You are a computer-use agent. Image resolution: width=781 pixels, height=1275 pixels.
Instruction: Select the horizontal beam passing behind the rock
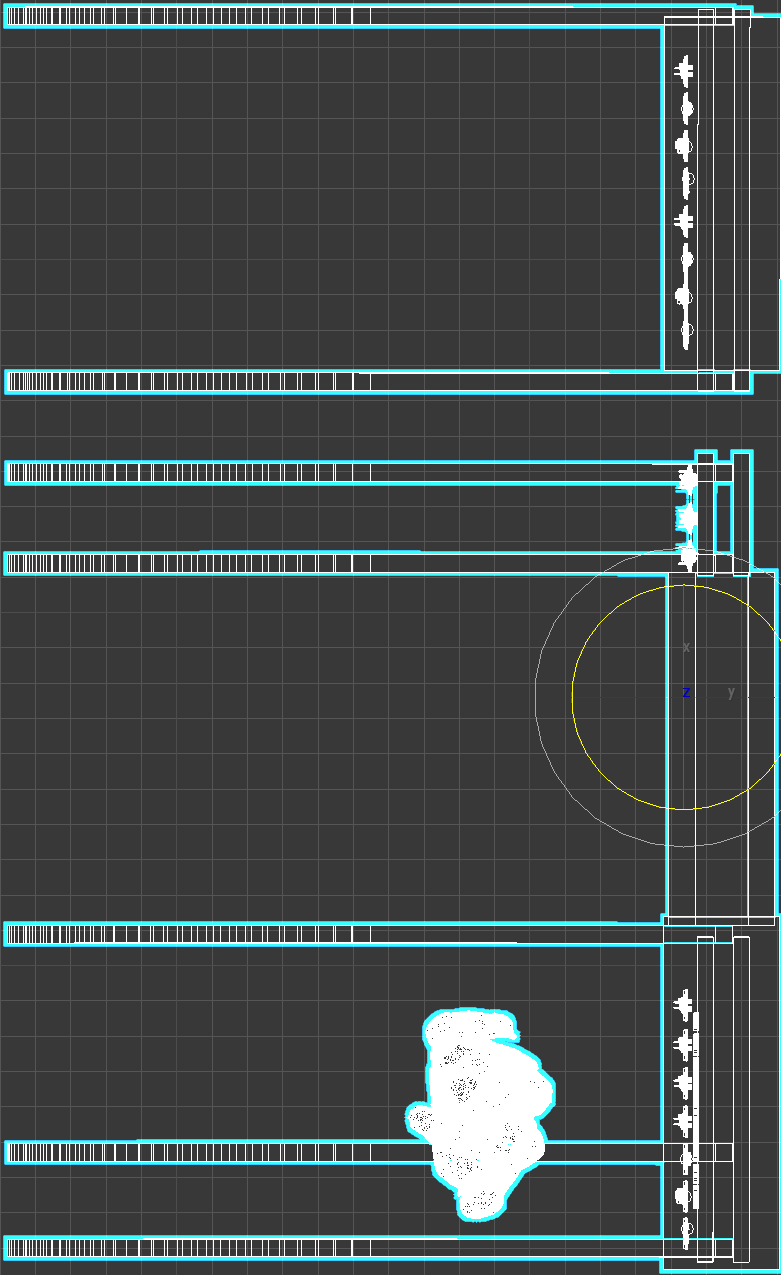coord(200,1152)
